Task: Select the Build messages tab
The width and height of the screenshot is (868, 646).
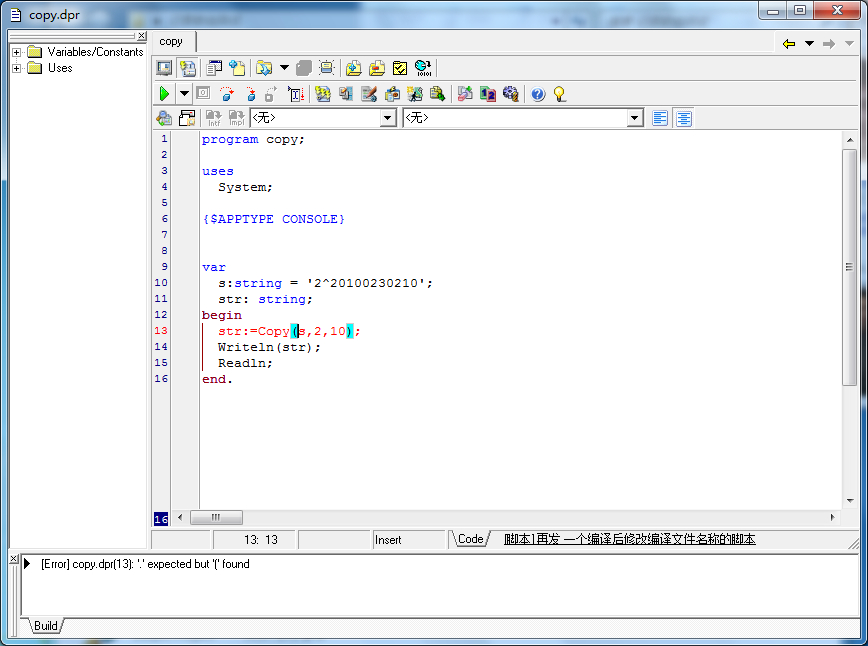Action: tap(46, 626)
